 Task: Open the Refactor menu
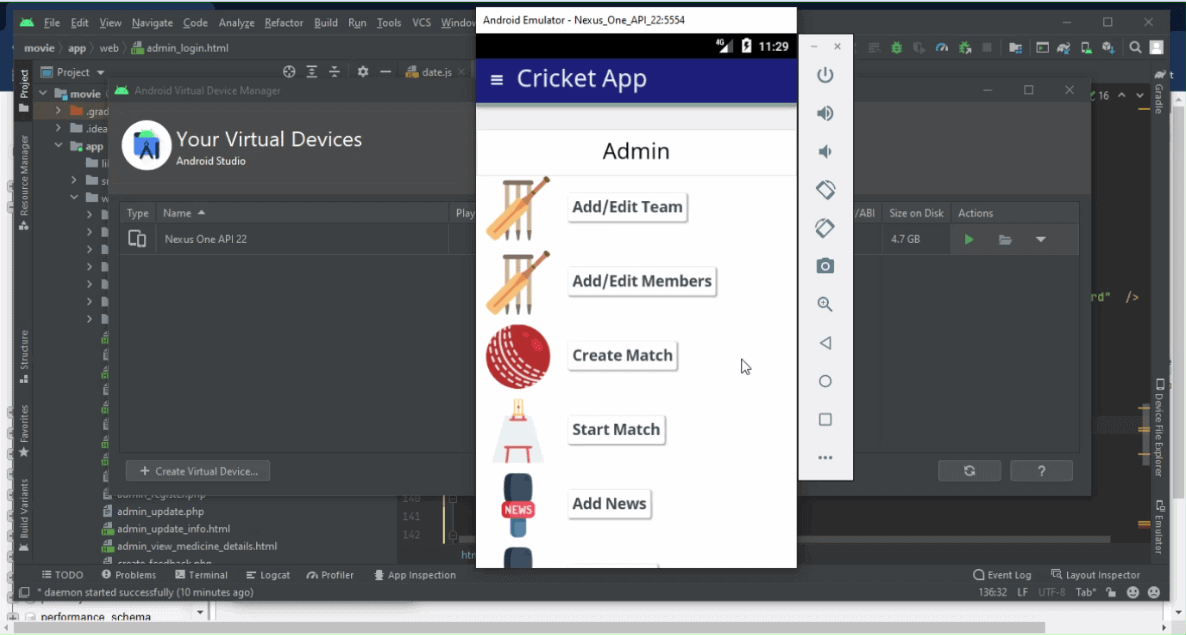[x=284, y=22]
